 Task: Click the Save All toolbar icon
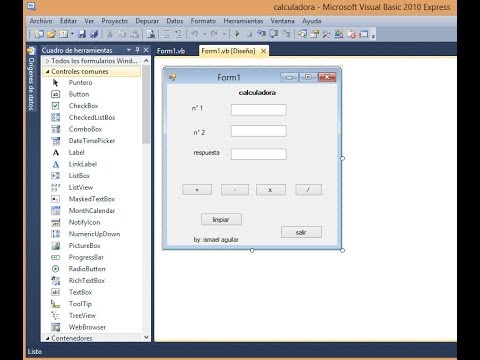coord(94,34)
